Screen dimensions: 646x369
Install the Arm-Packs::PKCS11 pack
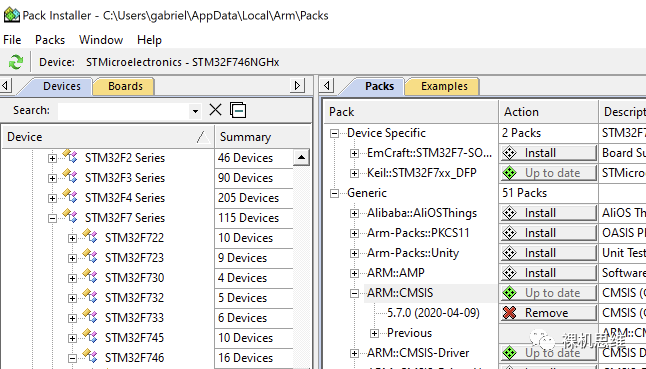(548, 233)
